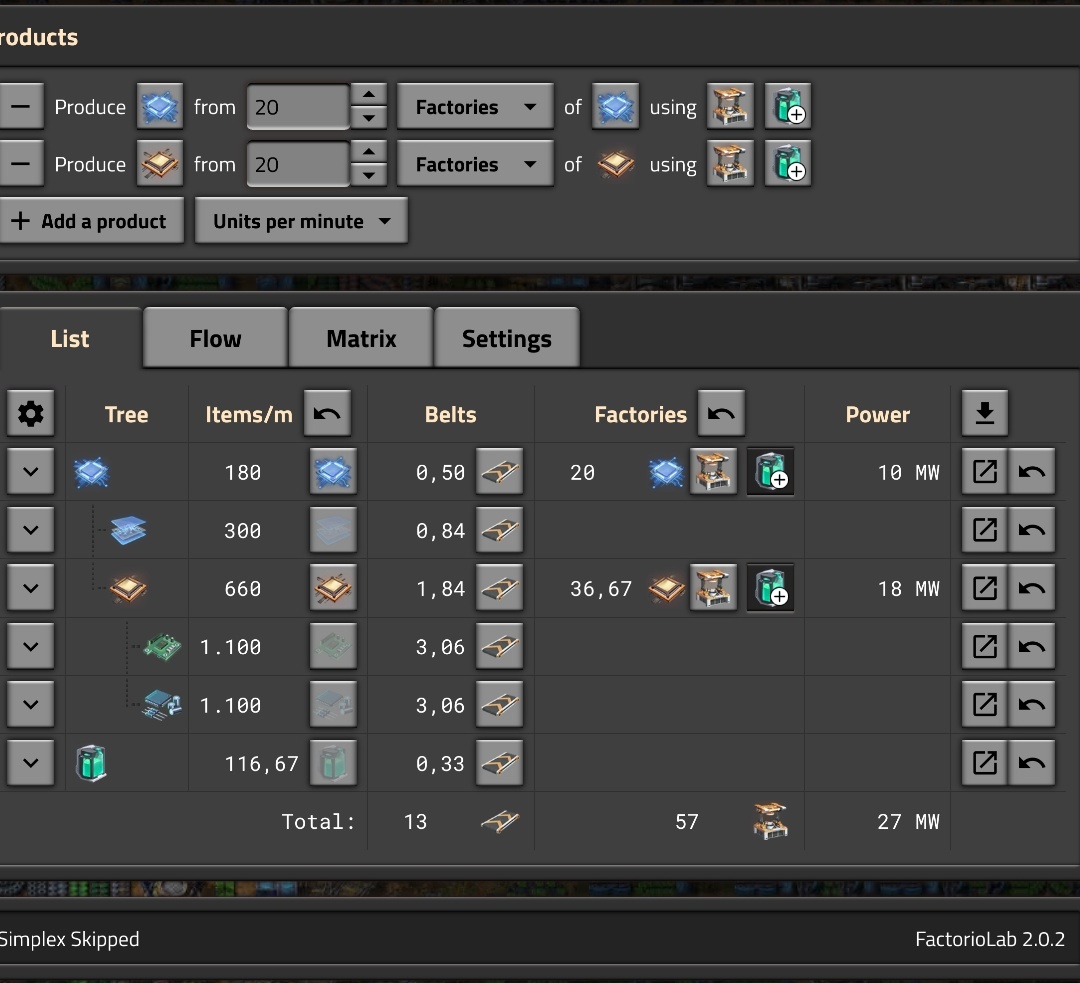Open column settings via the gear icon
Screen dimensions: 1080x983
click(x=30, y=412)
